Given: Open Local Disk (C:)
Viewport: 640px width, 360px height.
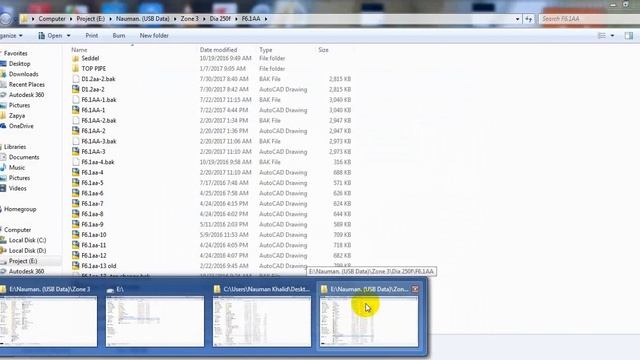Looking at the screenshot, I should 27,240.
